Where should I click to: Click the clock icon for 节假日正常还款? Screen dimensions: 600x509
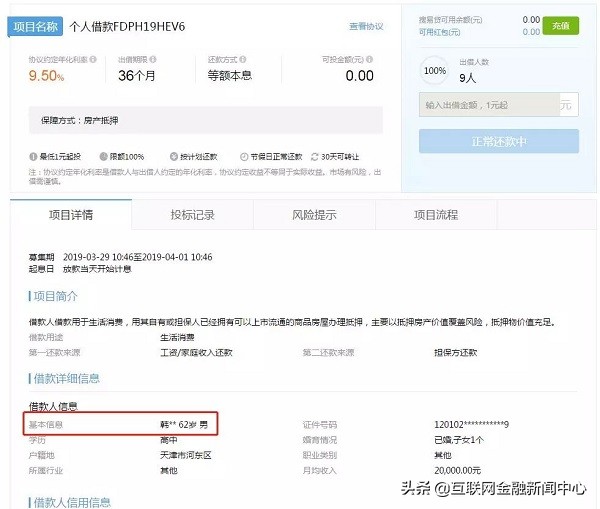point(244,157)
